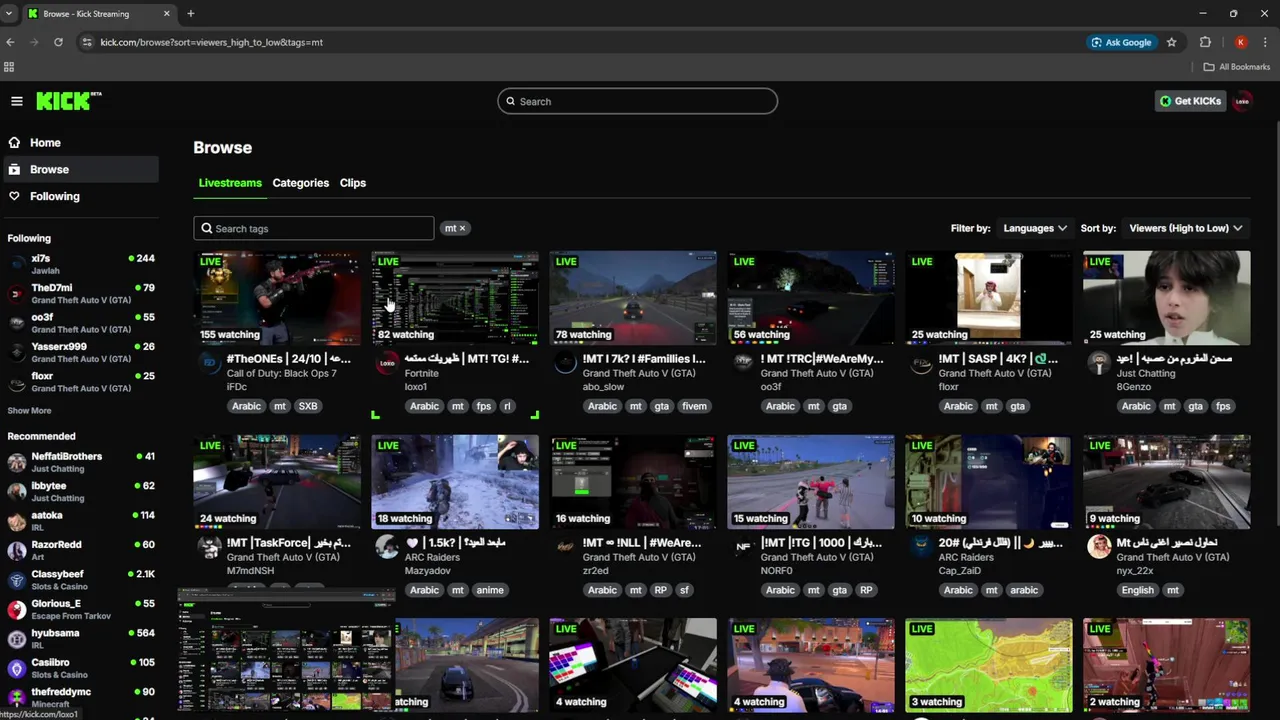1280x720 pixels.
Task: View site information icon in address bar
Action: click(x=87, y=42)
